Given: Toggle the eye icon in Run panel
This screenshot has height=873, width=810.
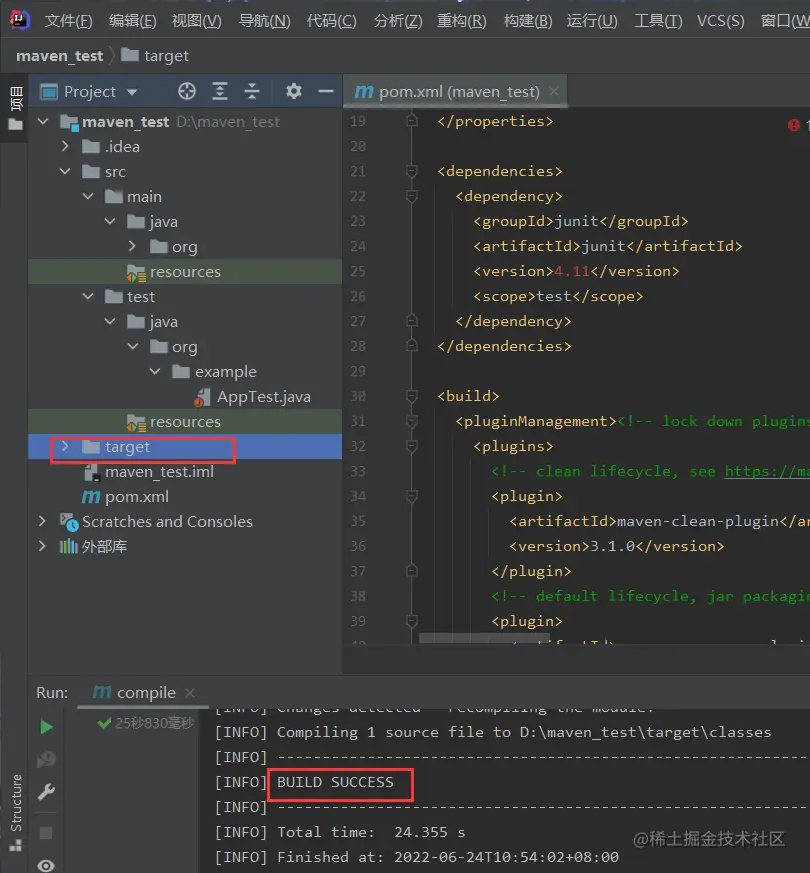Looking at the screenshot, I should [x=46, y=865].
